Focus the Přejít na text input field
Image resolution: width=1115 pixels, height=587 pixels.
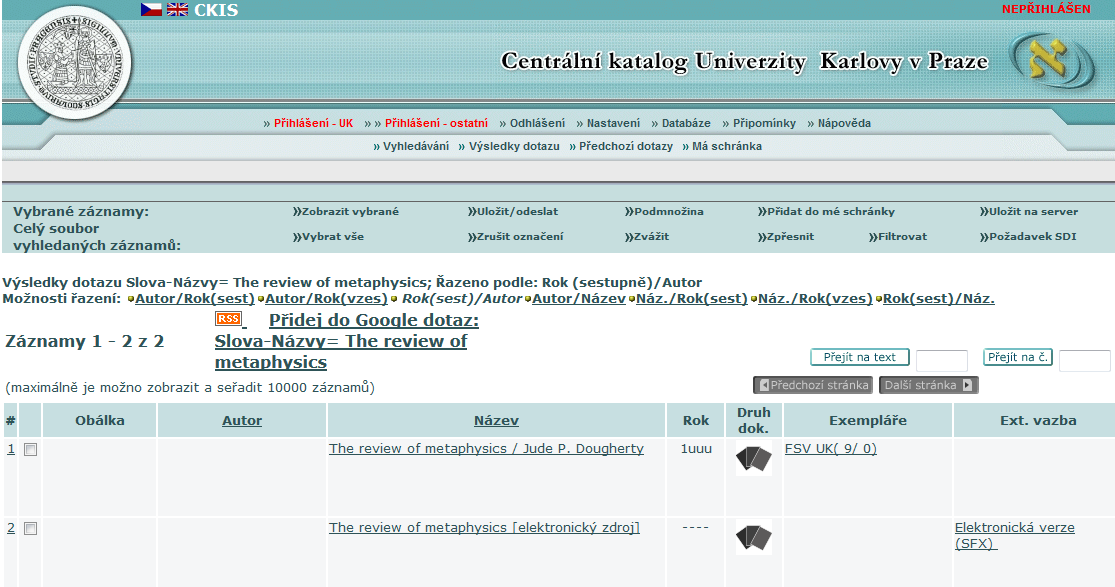click(x=942, y=361)
